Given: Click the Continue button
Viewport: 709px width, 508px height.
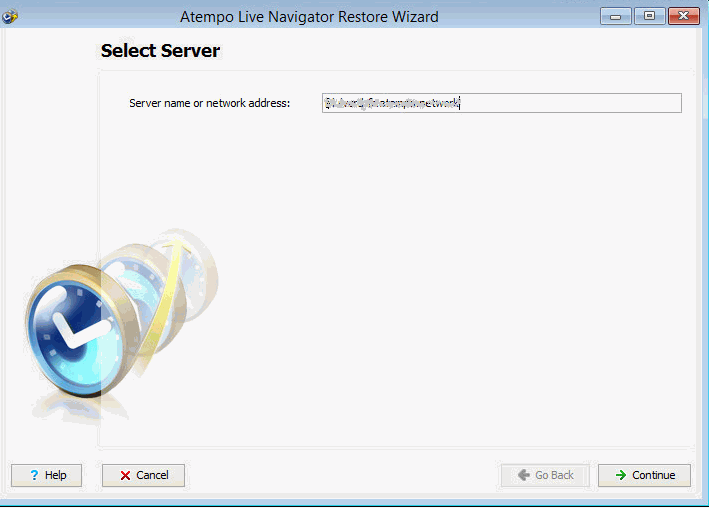Looking at the screenshot, I should click(644, 475).
